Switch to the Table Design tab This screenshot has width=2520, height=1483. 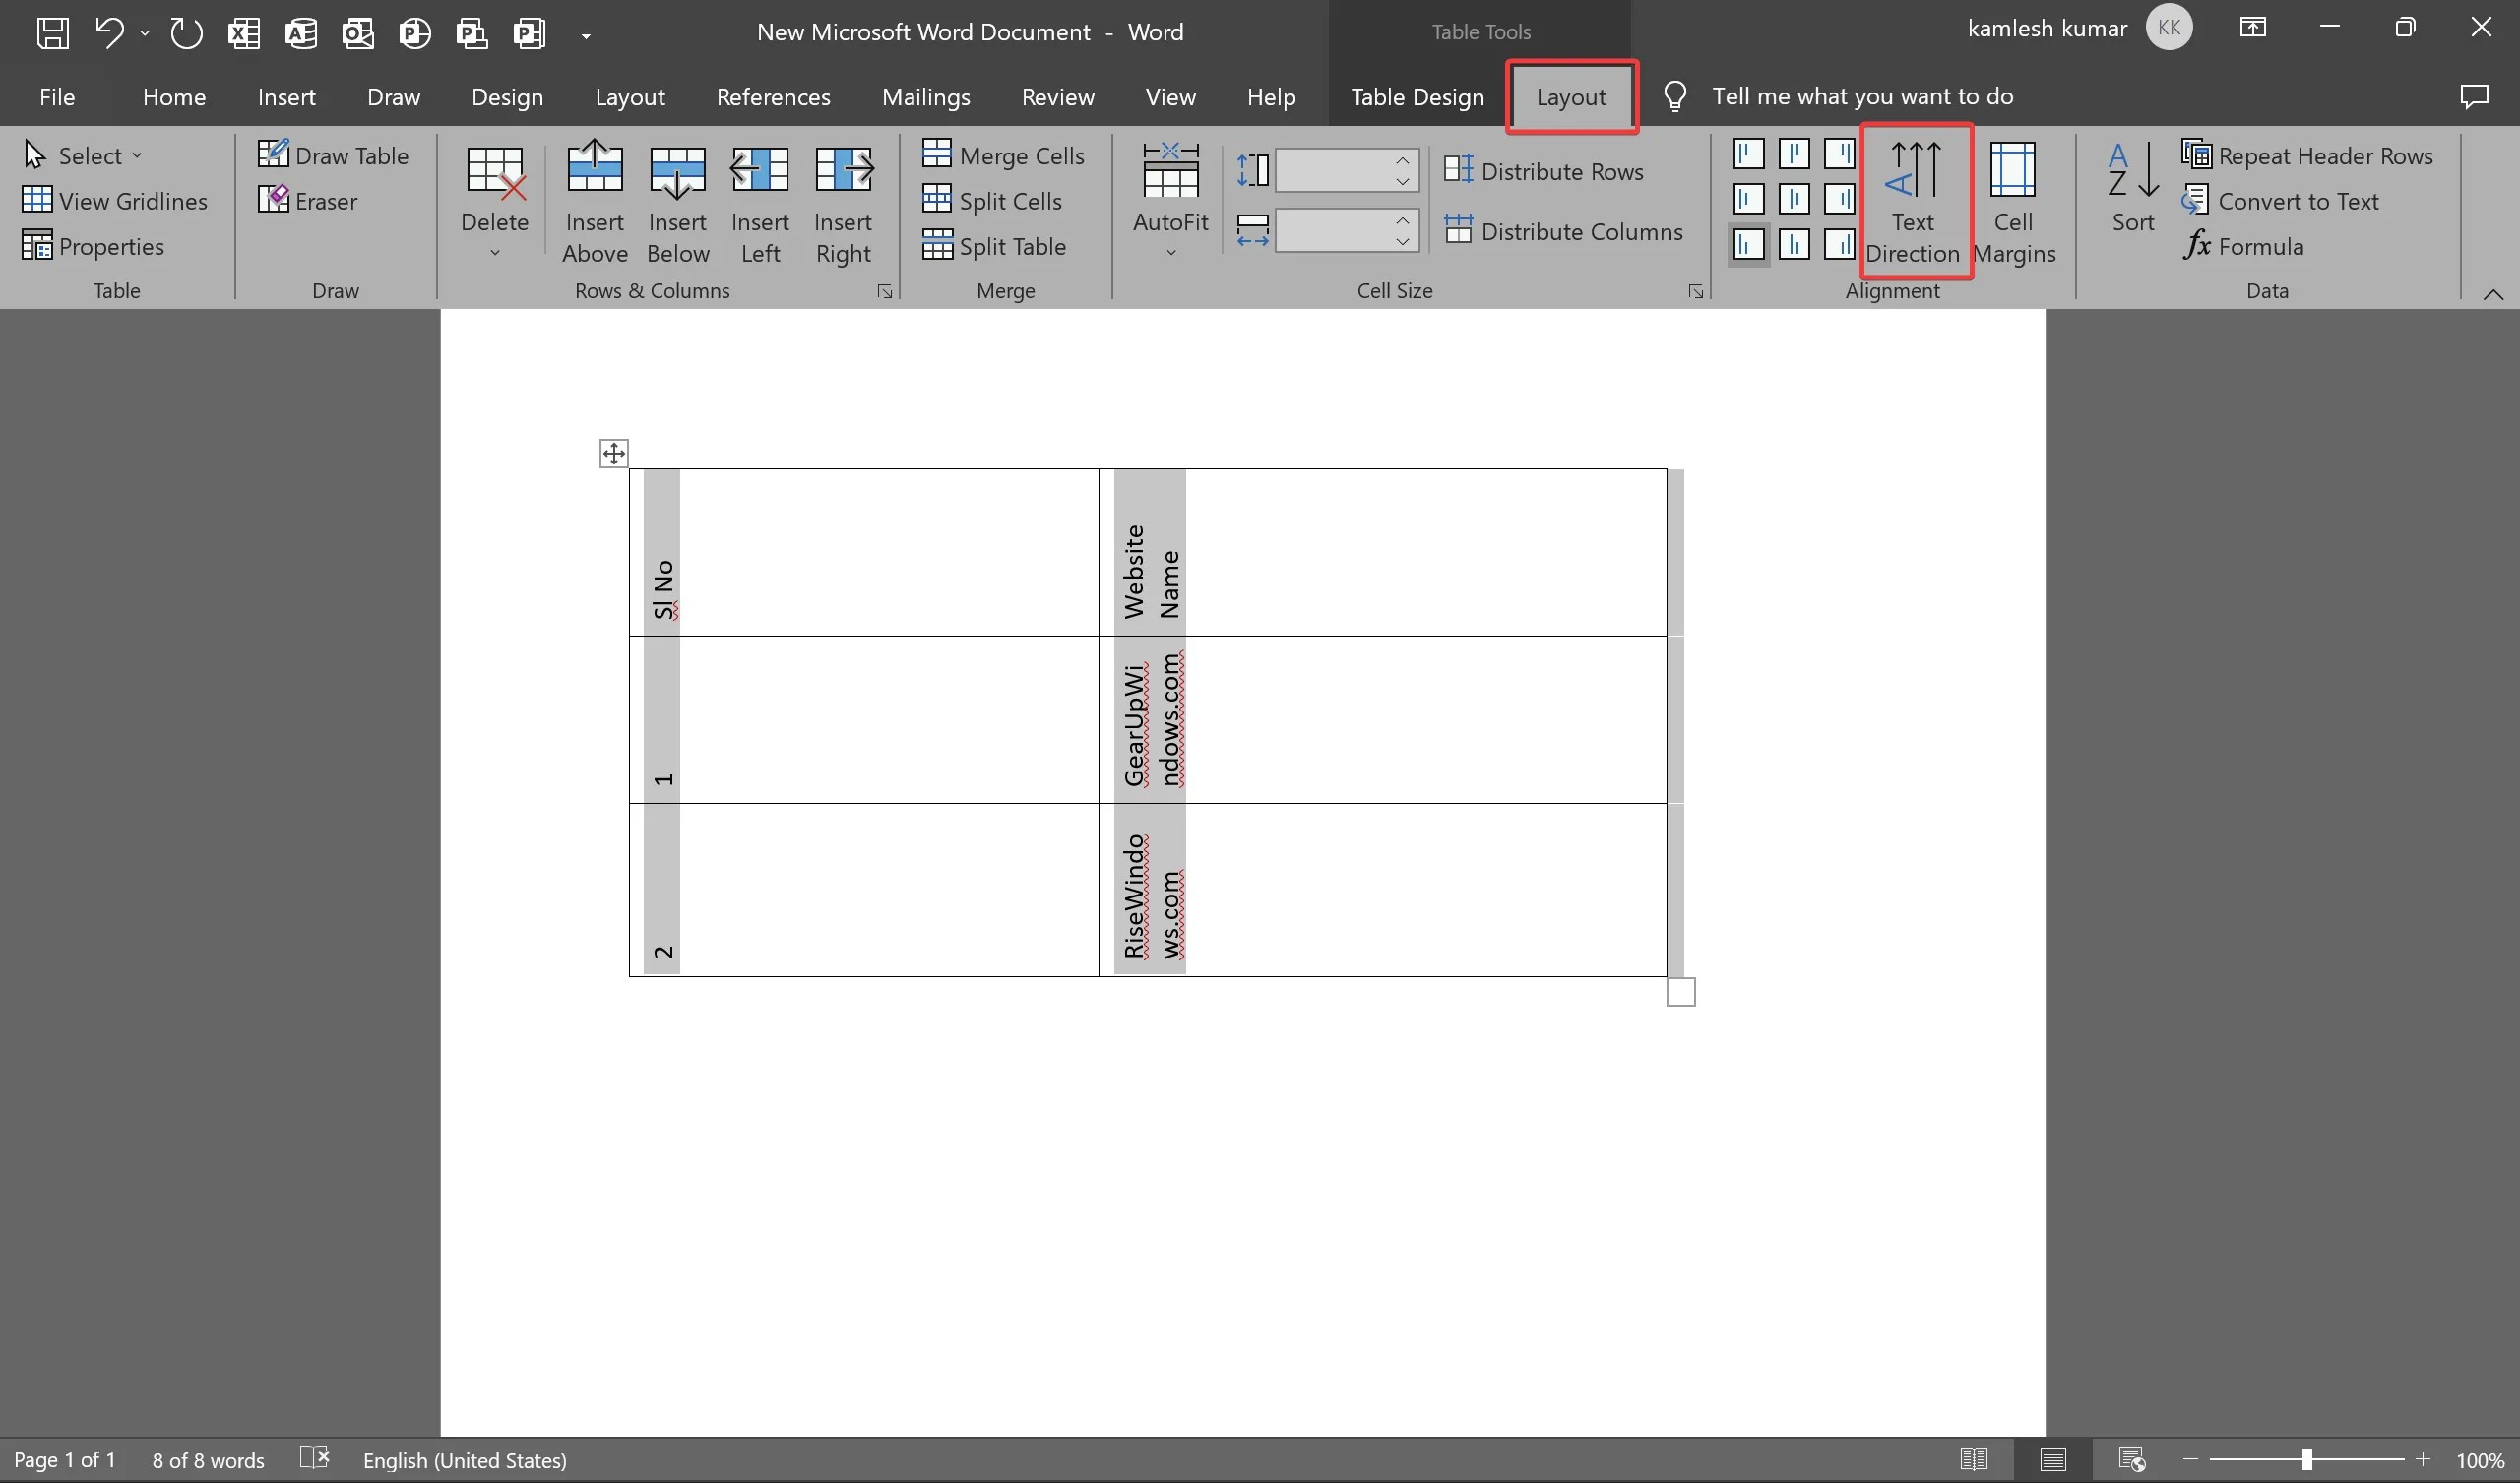(x=1417, y=96)
